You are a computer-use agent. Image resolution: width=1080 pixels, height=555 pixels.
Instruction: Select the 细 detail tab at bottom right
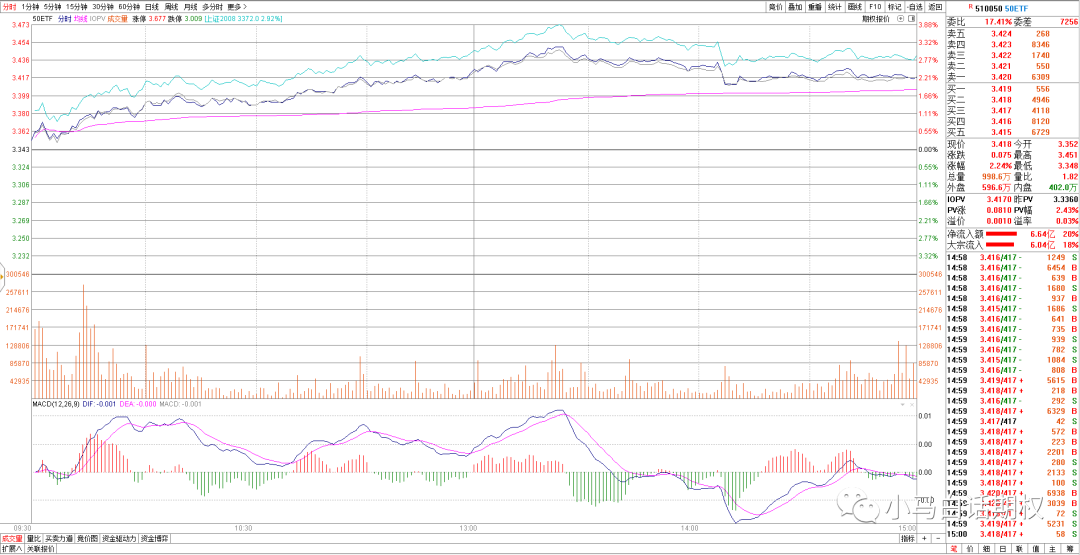point(986,549)
